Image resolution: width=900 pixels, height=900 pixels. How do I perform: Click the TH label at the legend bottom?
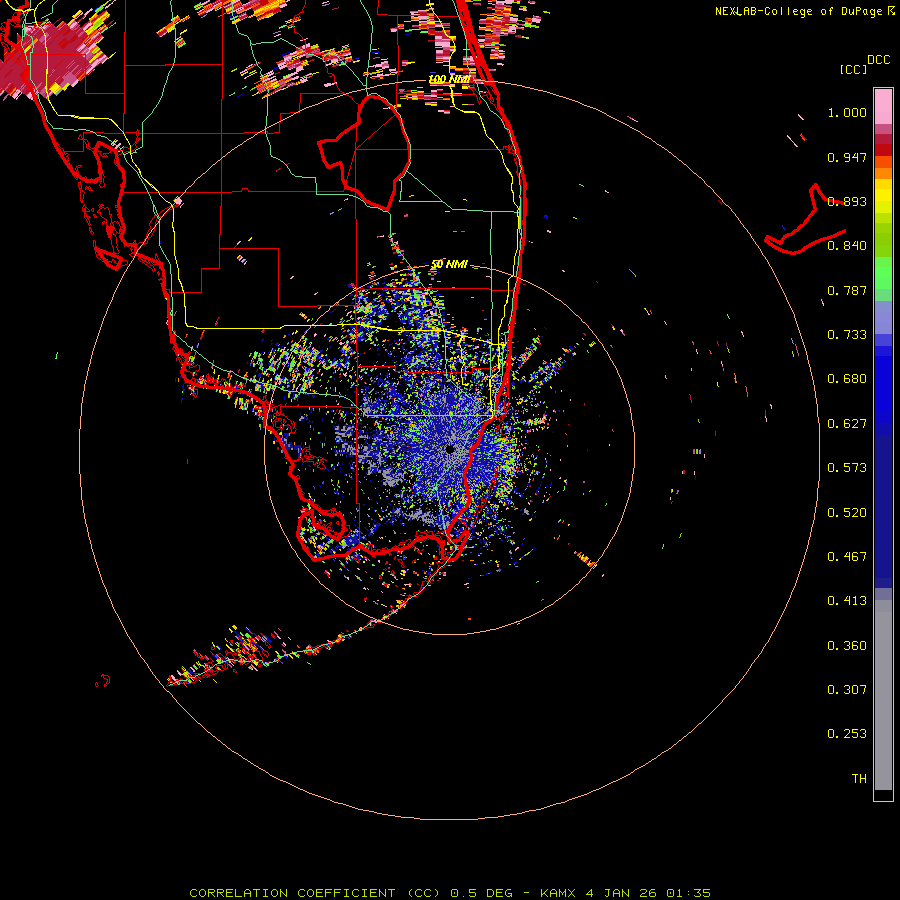(x=859, y=779)
